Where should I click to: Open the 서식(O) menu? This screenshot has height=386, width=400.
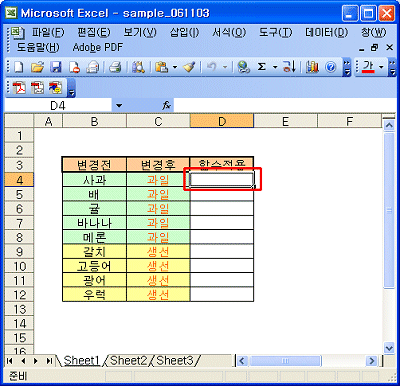pyautogui.click(x=229, y=32)
